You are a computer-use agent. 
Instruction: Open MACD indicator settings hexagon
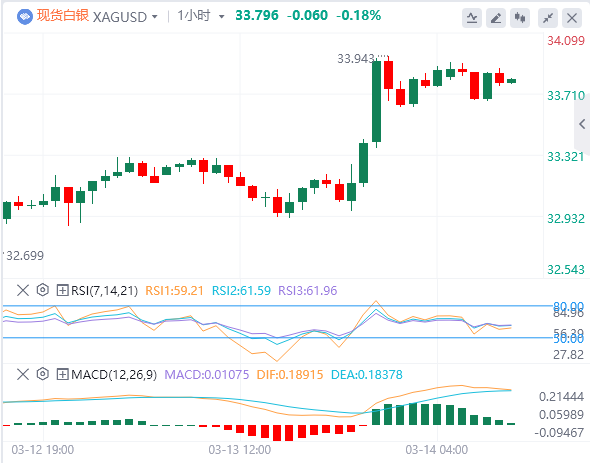(x=43, y=374)
